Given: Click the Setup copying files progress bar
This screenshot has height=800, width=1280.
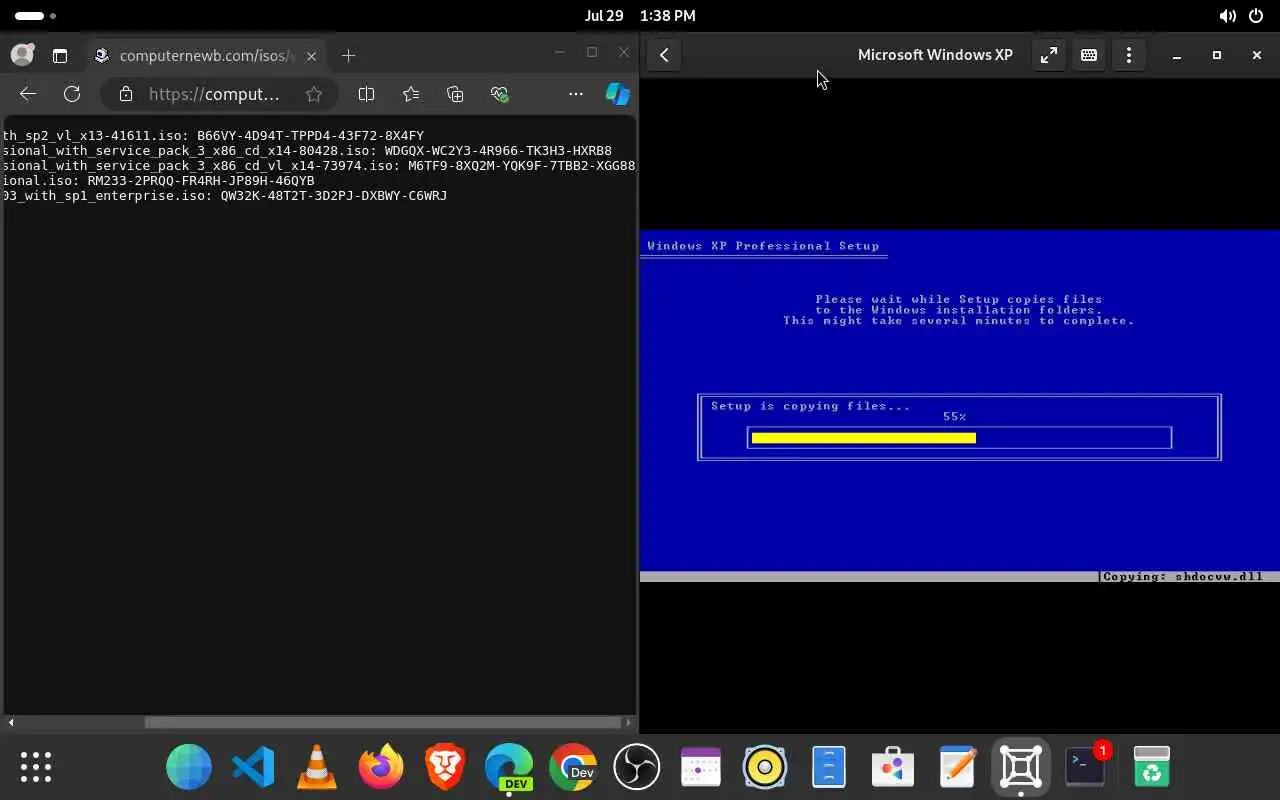Looking at the screenshot, I should 959,437.
